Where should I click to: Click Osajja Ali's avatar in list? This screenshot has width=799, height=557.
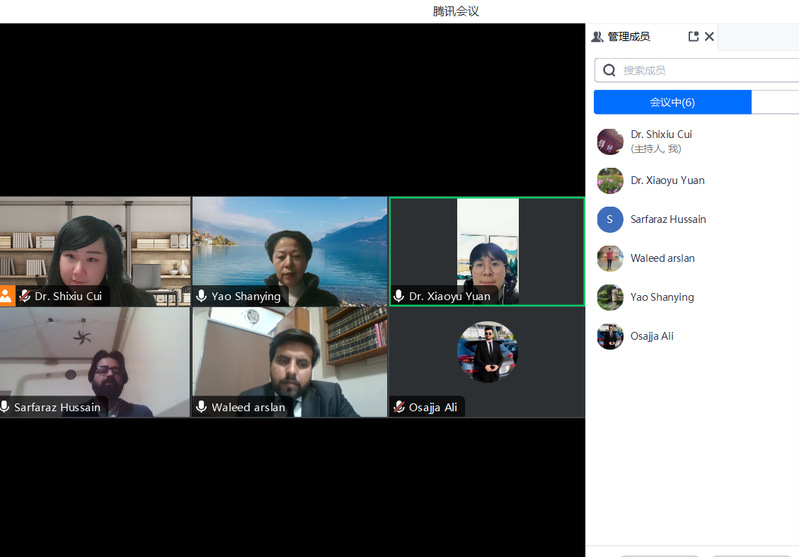(610, 336)
